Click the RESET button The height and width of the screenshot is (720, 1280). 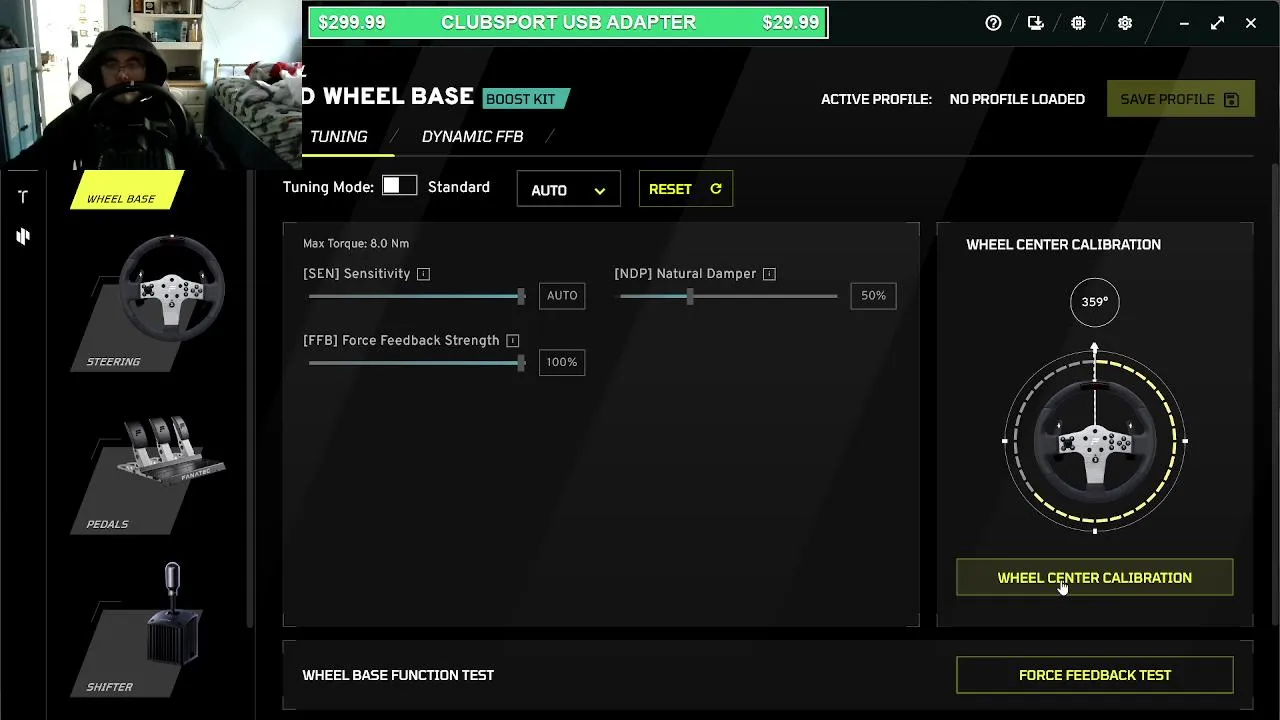pyautogui.click(x=685, y=189)
